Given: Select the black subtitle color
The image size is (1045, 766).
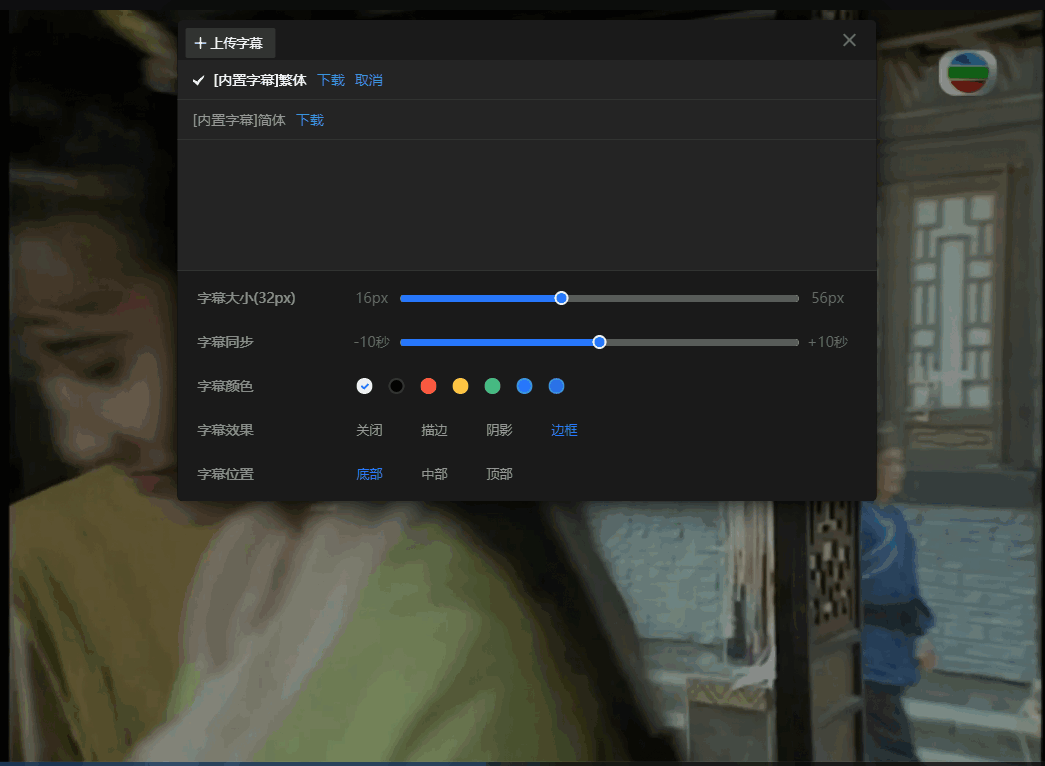Looking at the screenshot, I should click(396, 386).
